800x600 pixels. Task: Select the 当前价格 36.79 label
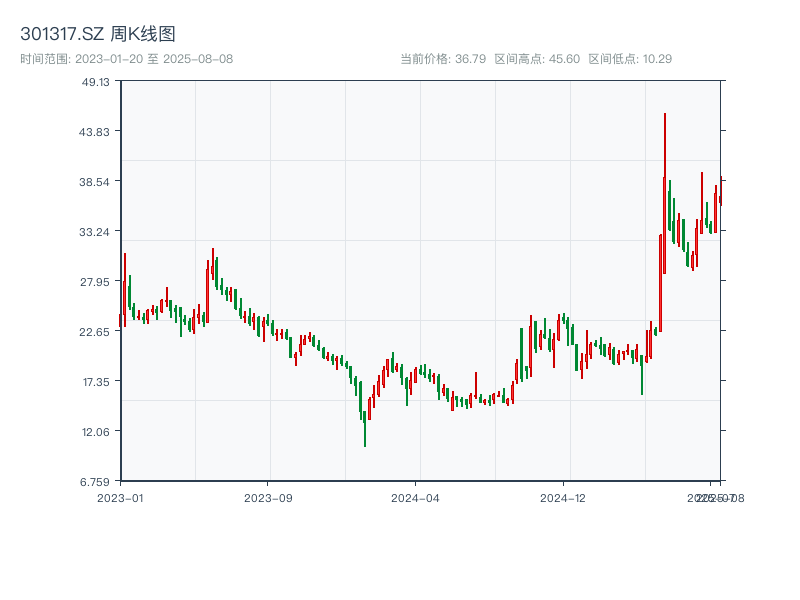coord(443,59)
